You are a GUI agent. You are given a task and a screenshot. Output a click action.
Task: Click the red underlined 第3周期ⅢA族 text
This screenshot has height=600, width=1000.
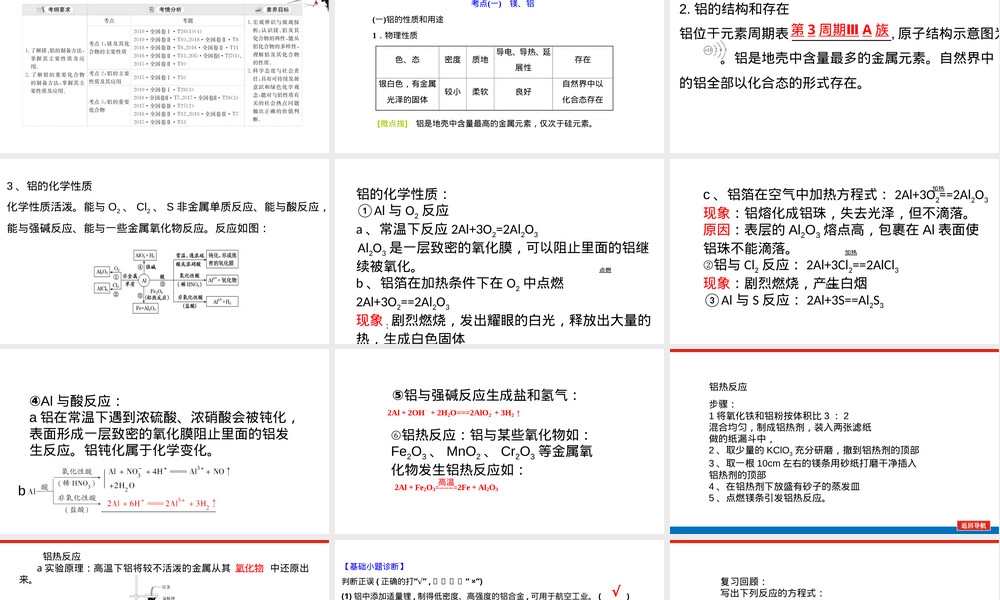[x=840, y=30]
